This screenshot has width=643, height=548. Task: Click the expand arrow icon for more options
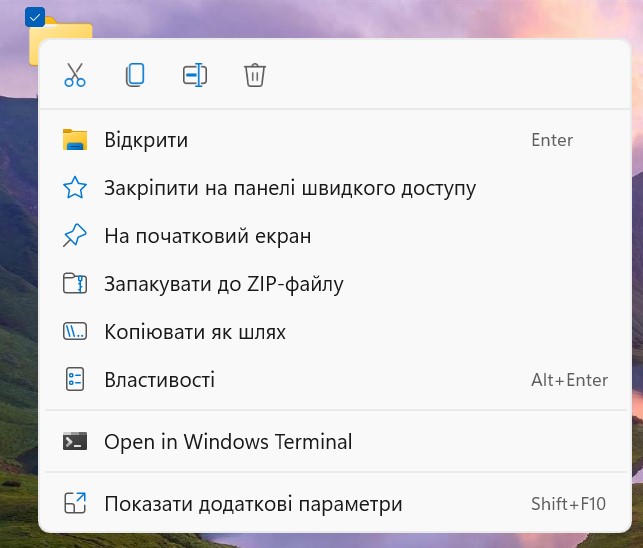[75, 503]
